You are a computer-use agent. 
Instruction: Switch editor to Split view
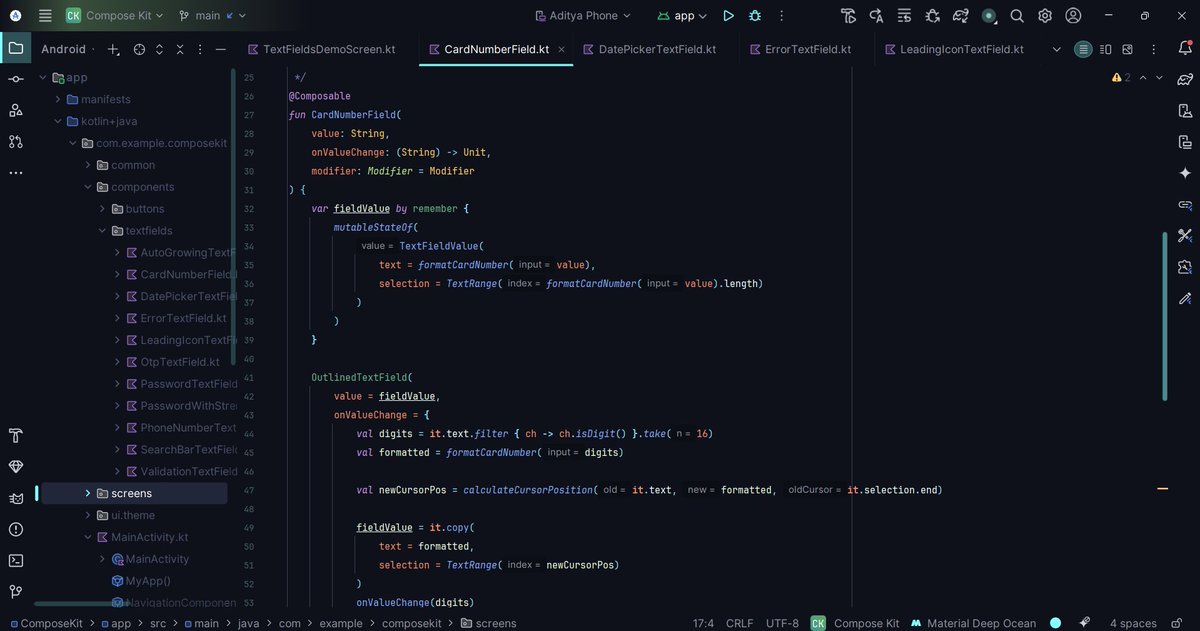[1105, 49]
